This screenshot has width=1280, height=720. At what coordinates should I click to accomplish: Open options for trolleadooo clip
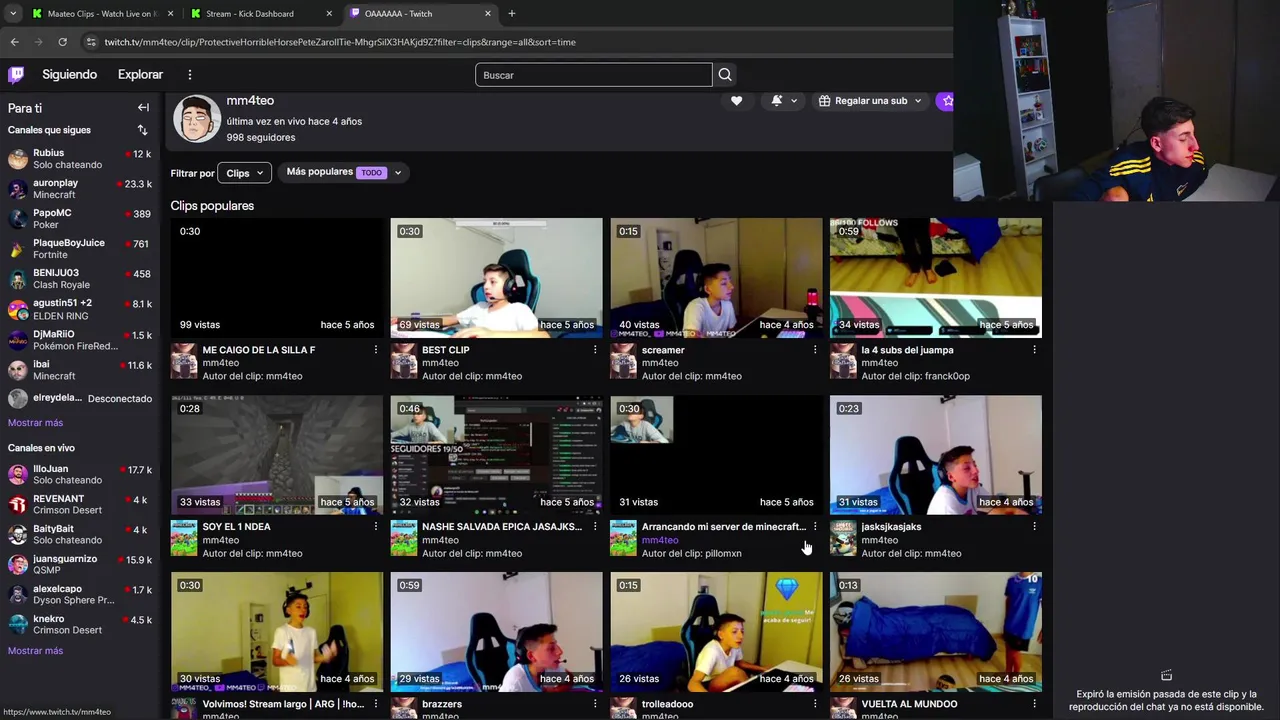pos(815,704)
